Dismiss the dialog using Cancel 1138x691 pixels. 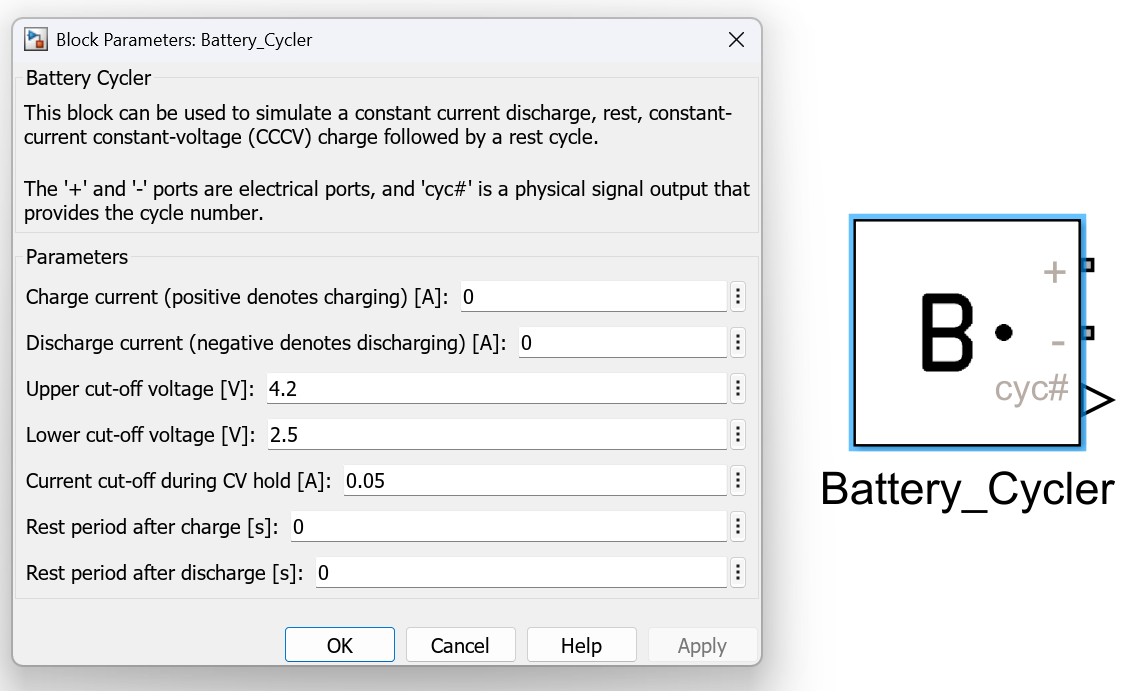pos(460,644)
